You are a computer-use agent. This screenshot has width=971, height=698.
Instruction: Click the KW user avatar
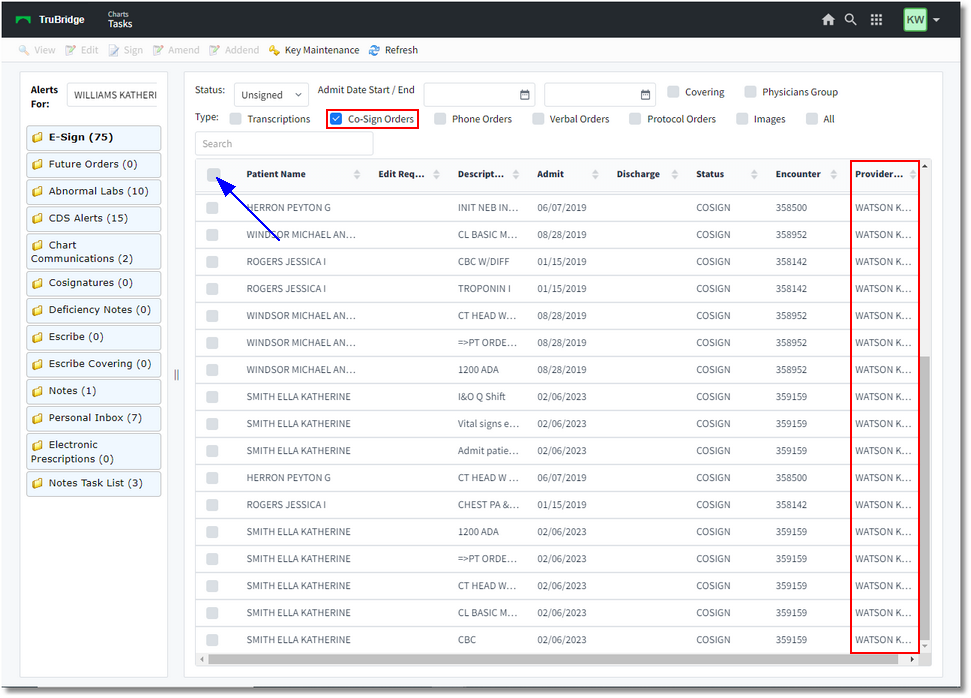(915, 20)
